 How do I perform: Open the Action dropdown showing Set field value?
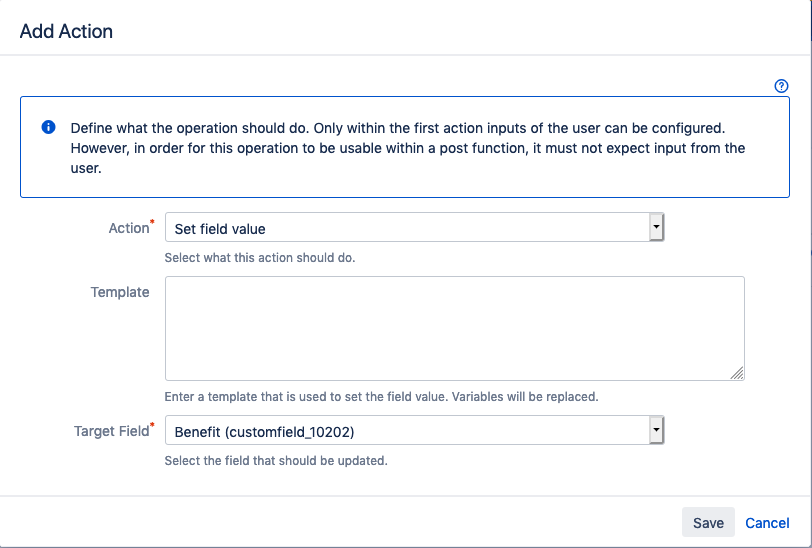pyautogui.click(x=406, y=229)
